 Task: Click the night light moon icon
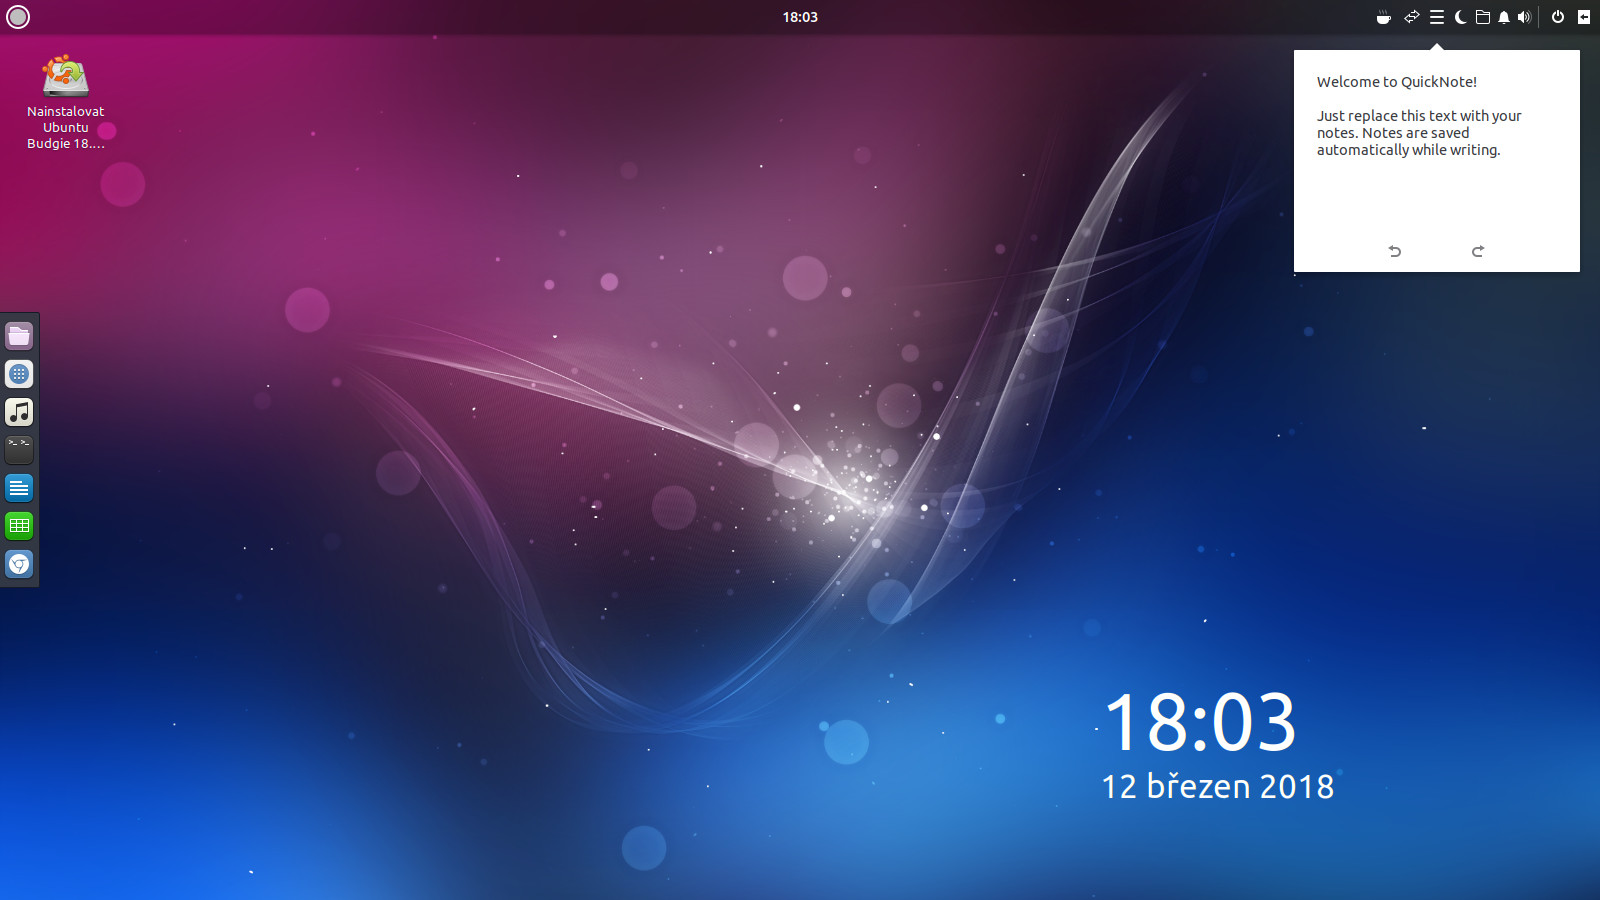1460,17
